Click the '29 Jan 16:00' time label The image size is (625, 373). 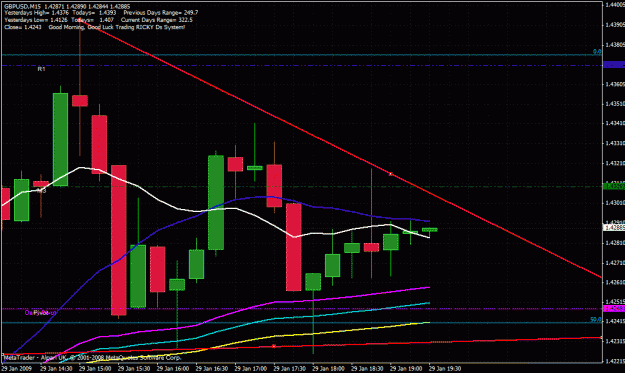click(173, 369)
